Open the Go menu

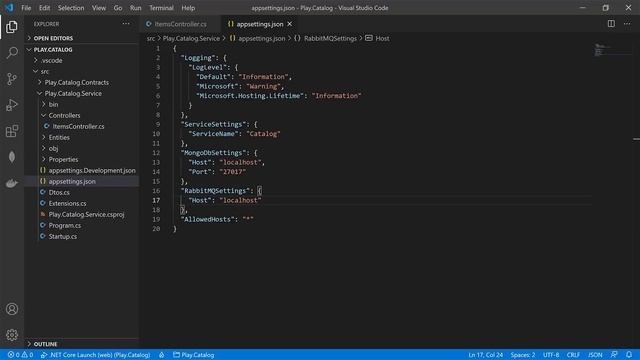(x=118, y=8)
